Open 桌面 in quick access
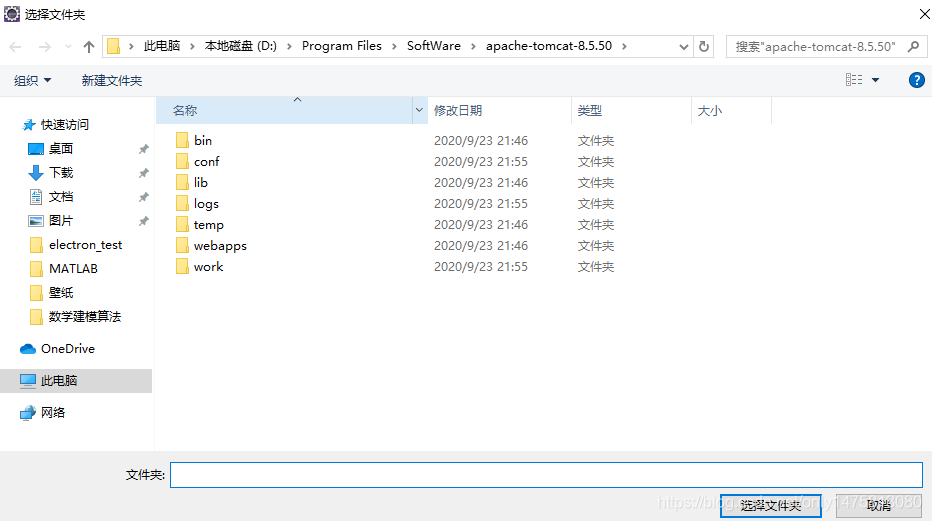932x521 pixels. pyautogui.click(x=60, y=149)
